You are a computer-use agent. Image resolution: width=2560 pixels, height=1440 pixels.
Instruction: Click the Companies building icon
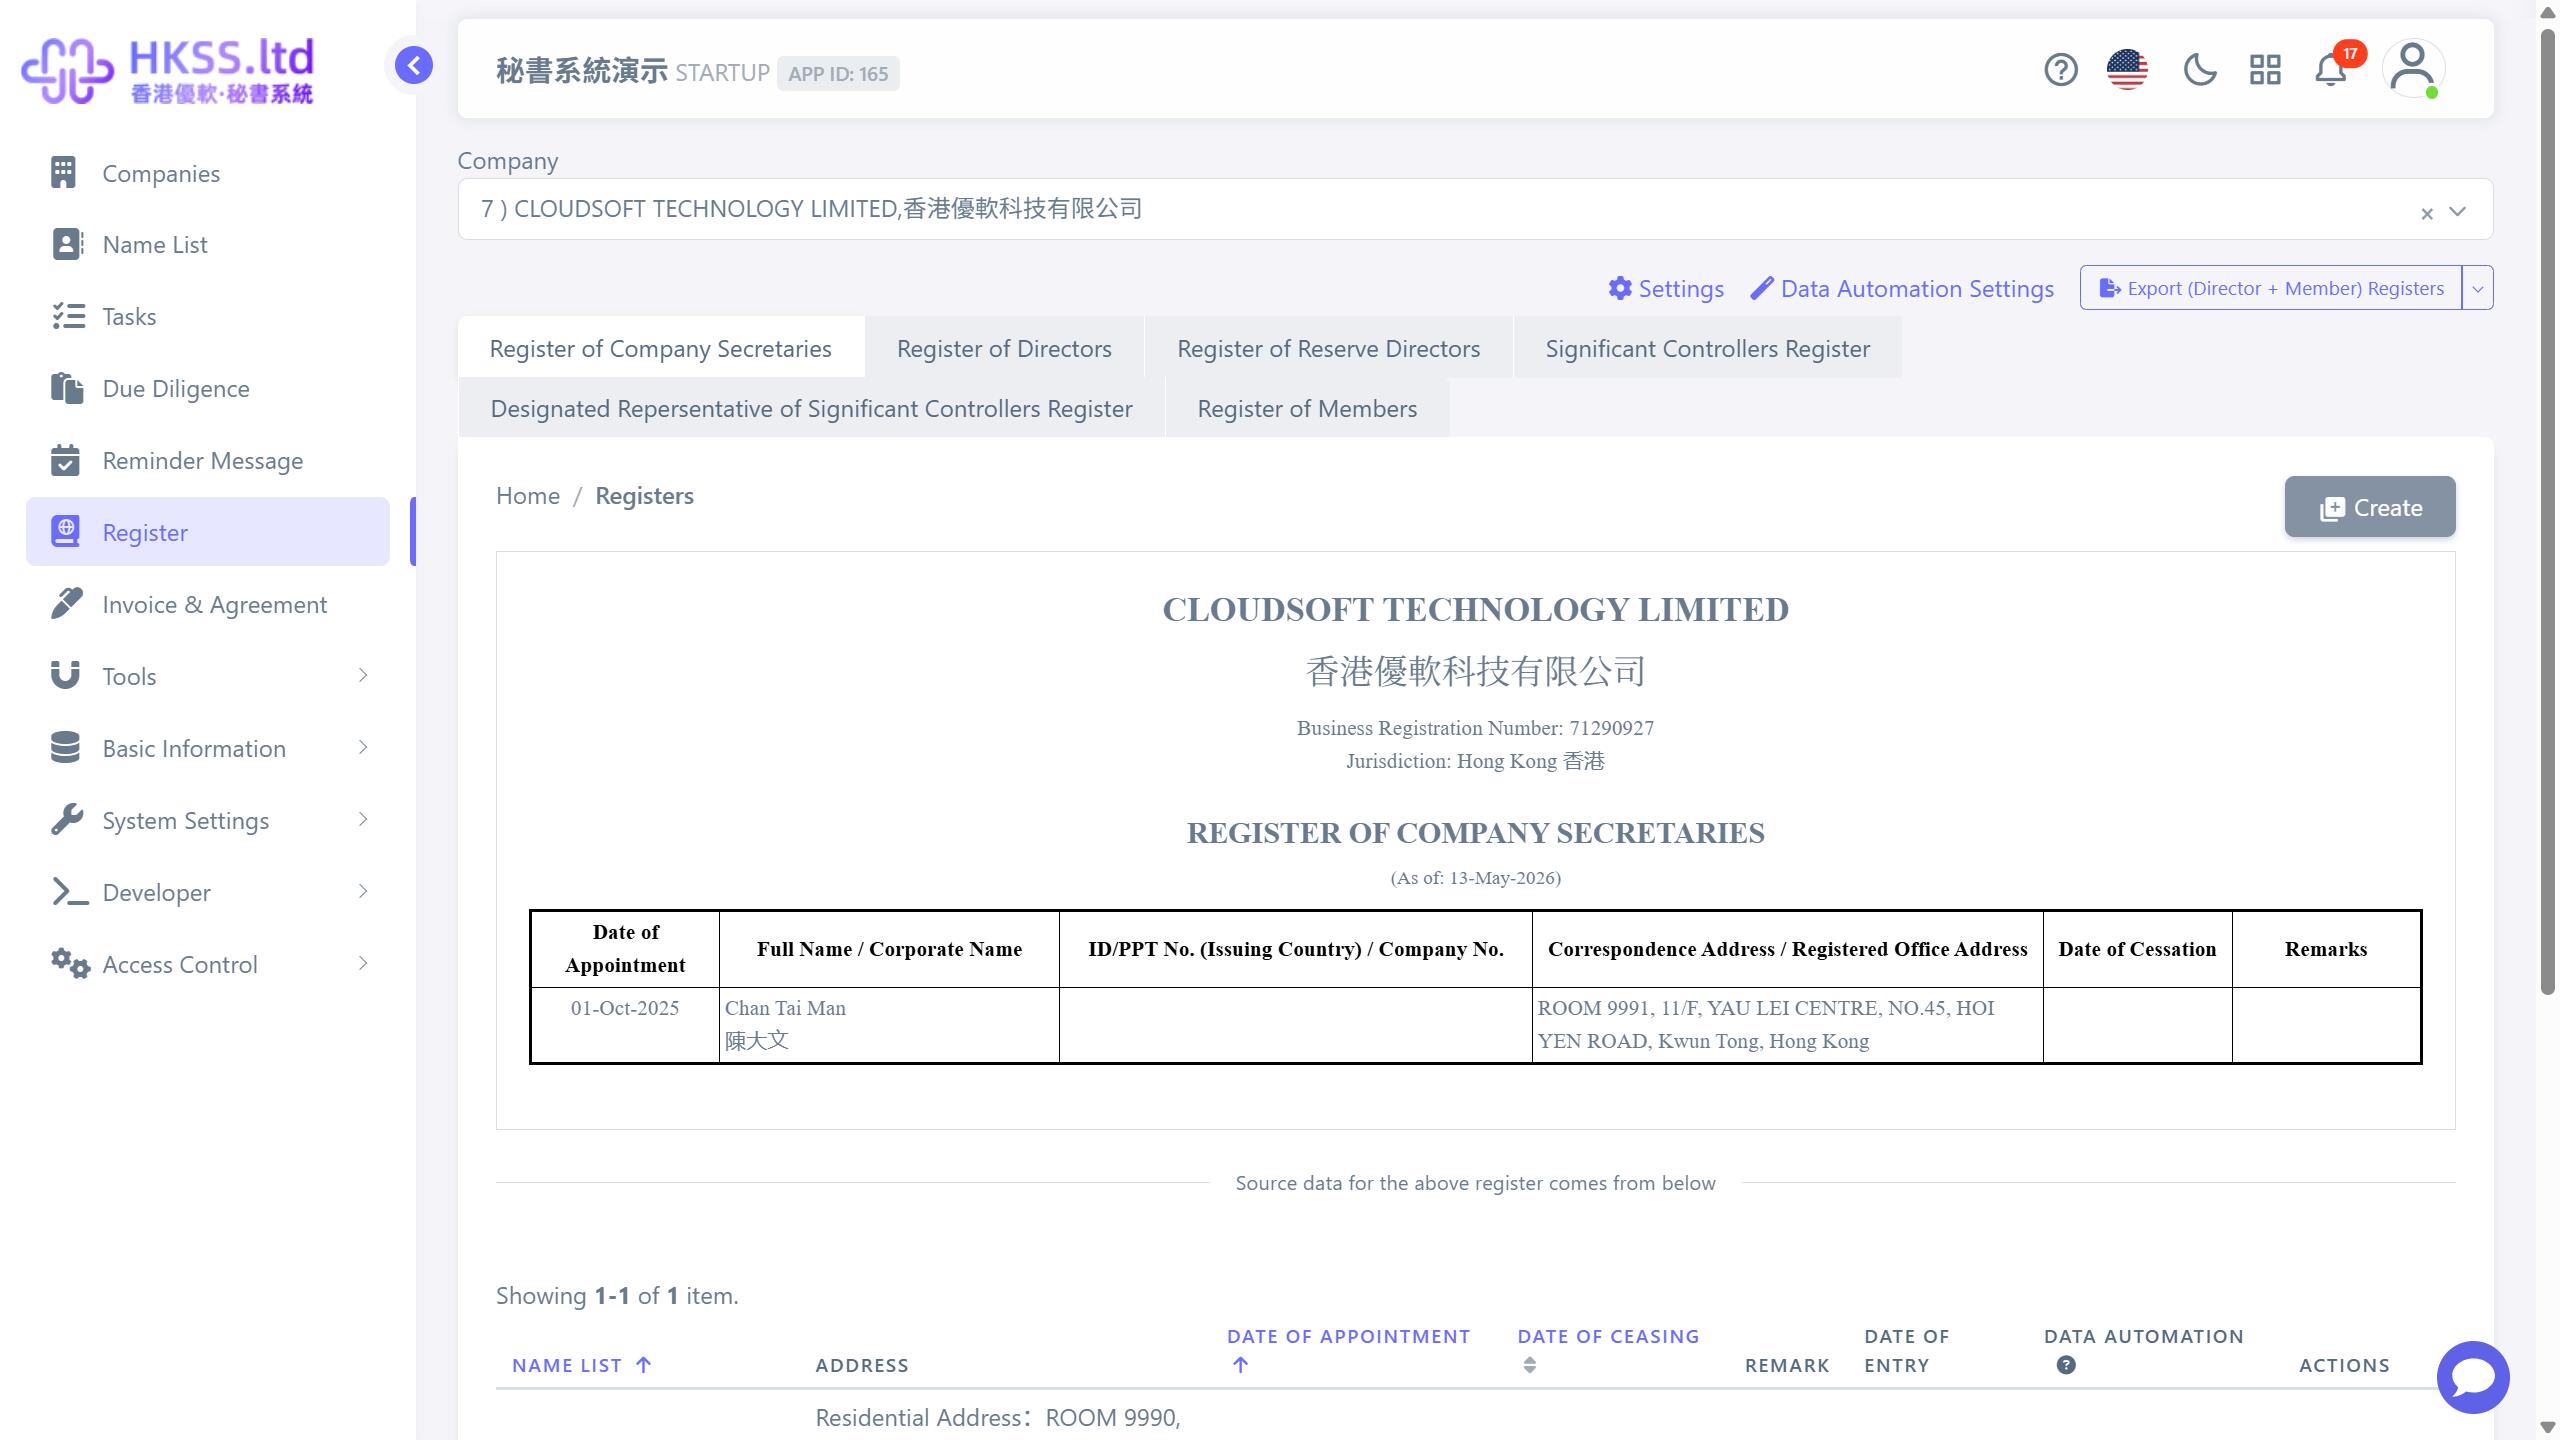point(64,172)
